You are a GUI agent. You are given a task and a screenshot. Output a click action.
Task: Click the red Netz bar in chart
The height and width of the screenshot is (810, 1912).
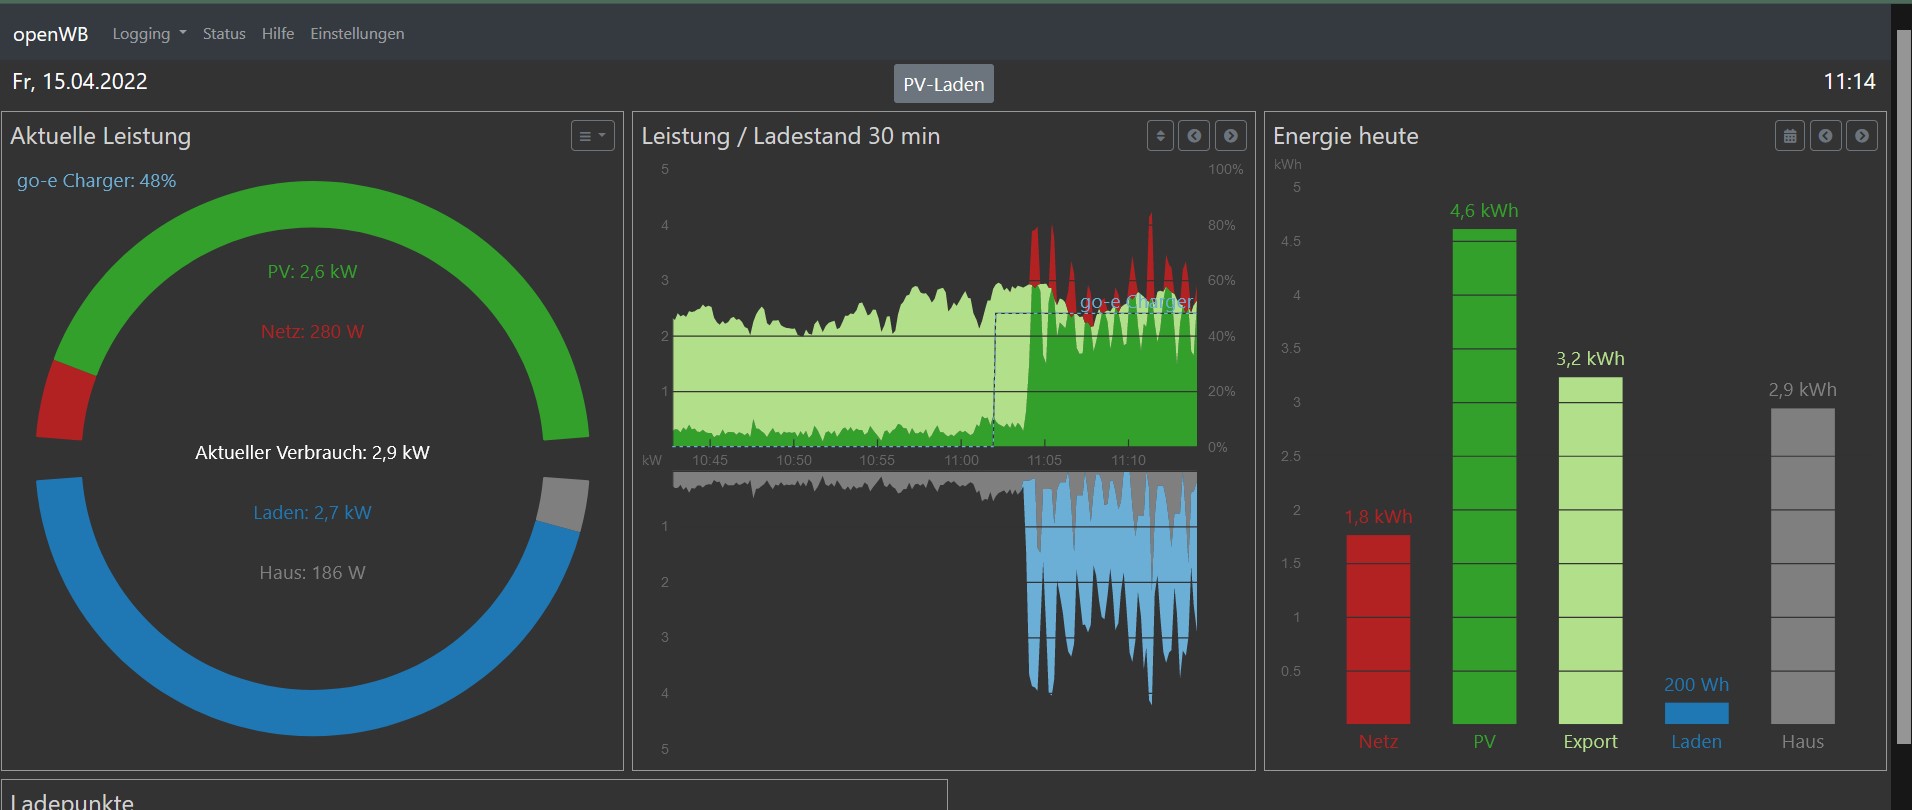tap(1378, 629)
